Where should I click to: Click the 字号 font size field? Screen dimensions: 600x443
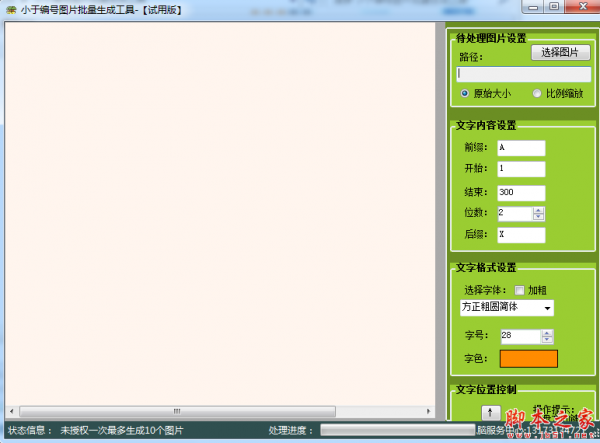(x=520, y=336)
